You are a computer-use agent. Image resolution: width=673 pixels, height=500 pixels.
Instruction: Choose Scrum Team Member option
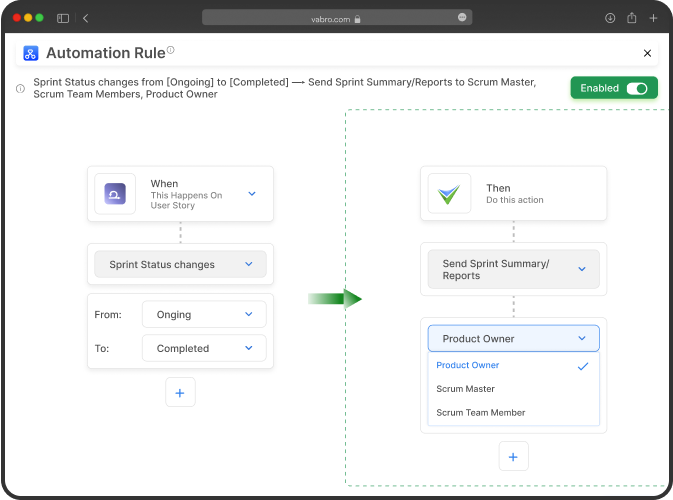click(481, 412)
